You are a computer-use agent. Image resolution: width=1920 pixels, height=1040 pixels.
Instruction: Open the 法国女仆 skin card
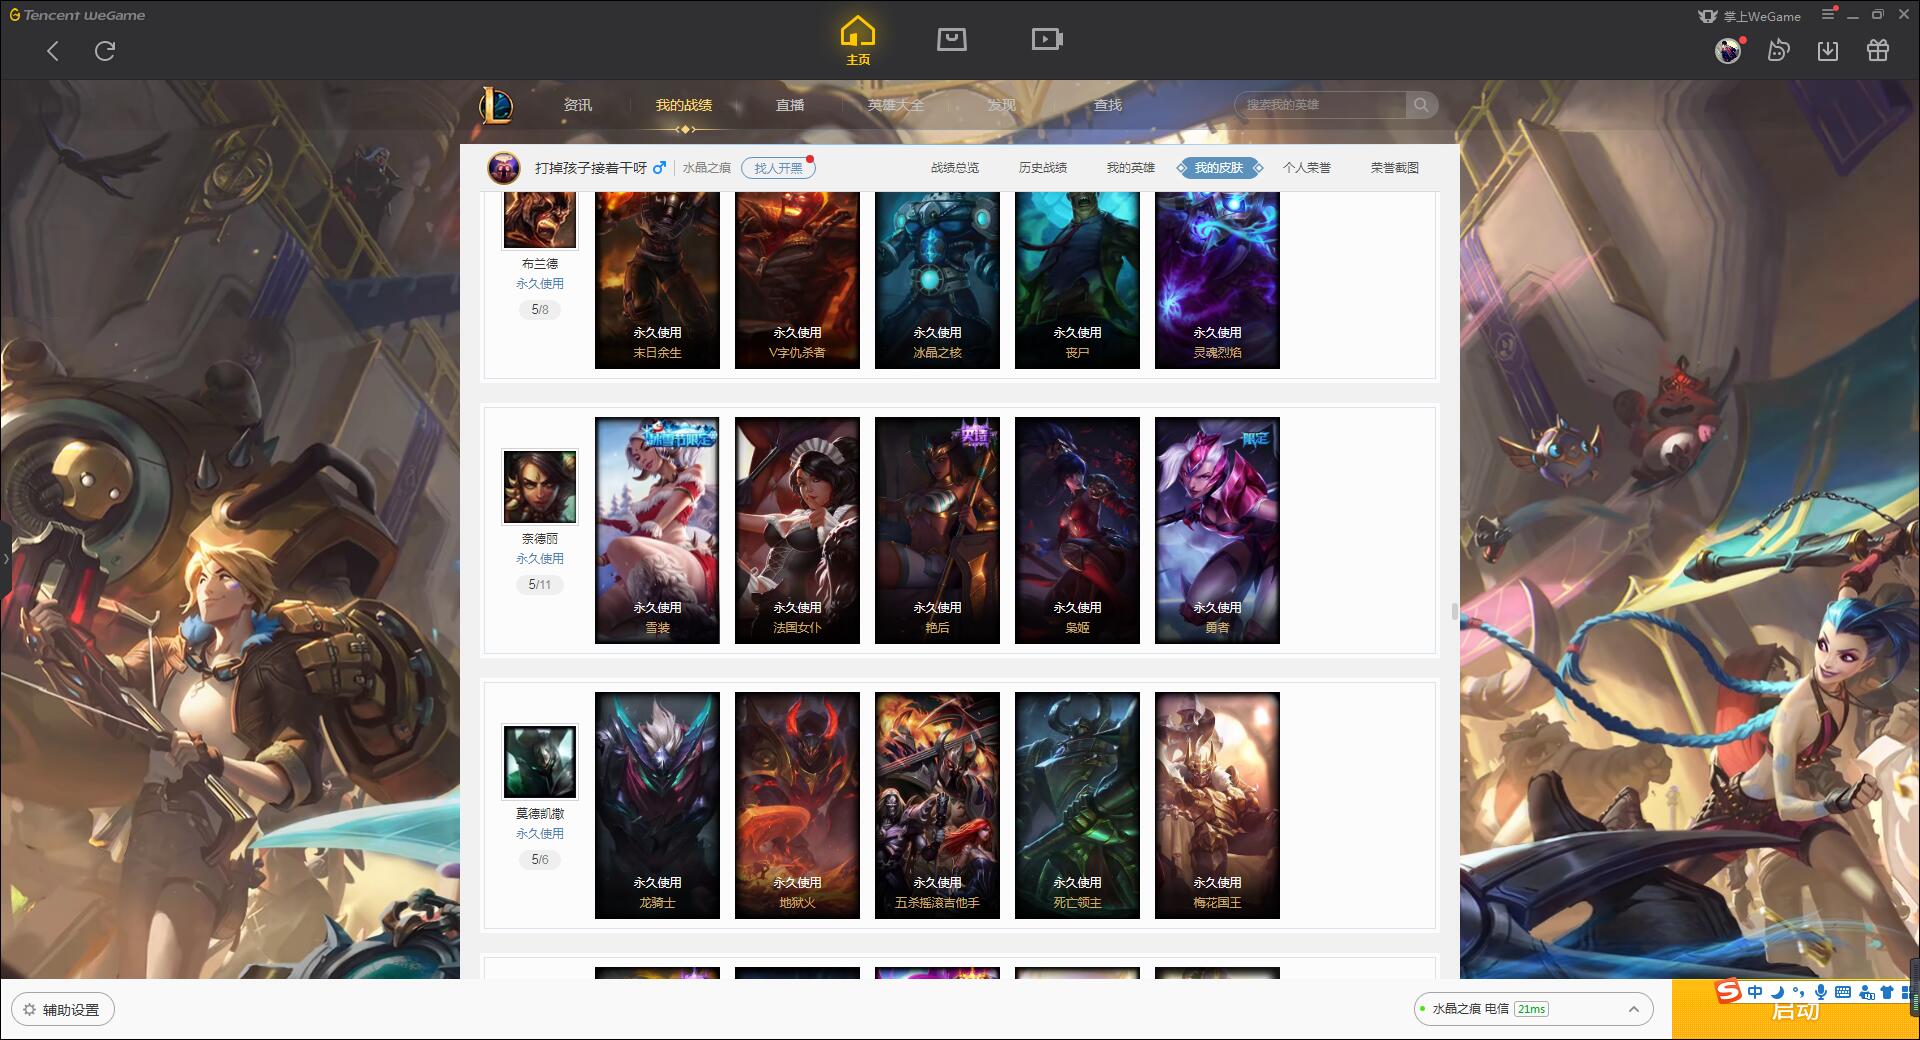point(797,530)
